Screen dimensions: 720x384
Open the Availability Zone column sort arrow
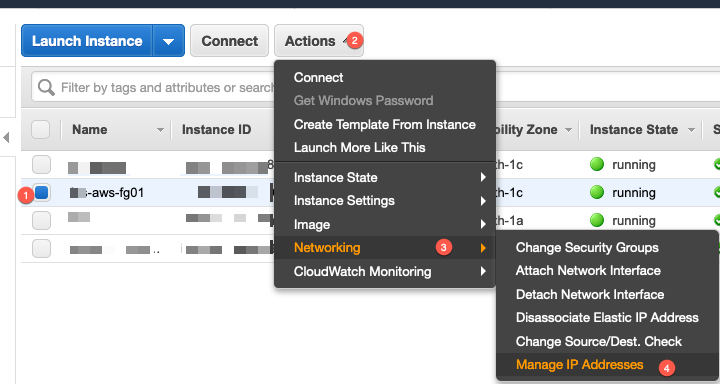[568, 130]
